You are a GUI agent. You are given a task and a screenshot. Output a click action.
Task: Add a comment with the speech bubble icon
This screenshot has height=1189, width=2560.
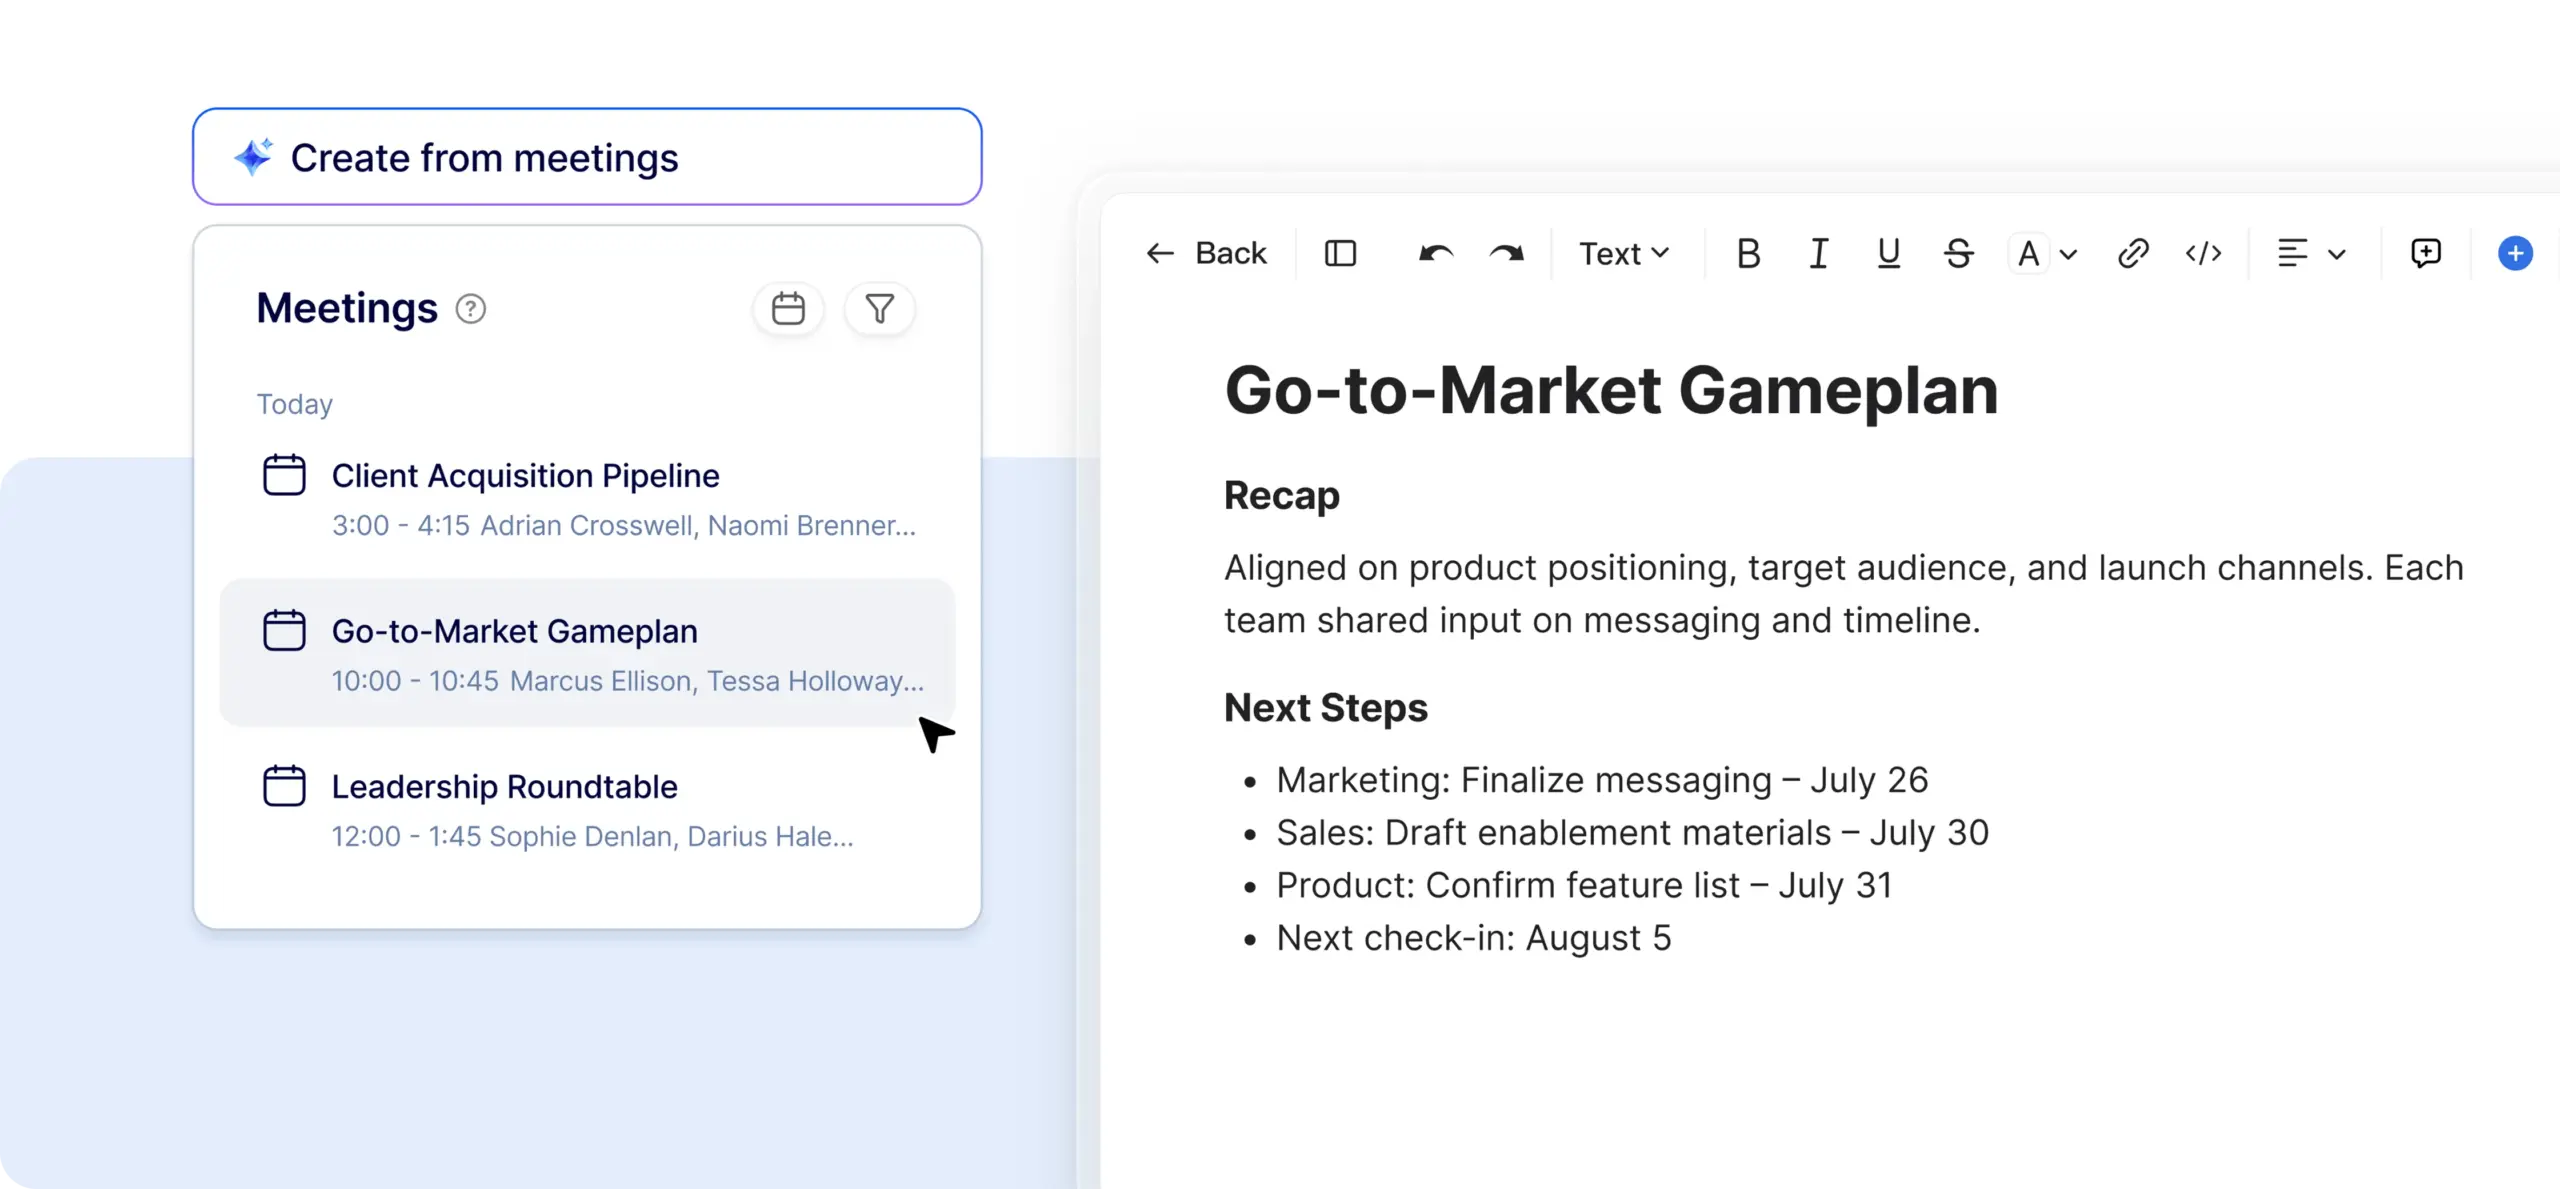(2425, 254)
